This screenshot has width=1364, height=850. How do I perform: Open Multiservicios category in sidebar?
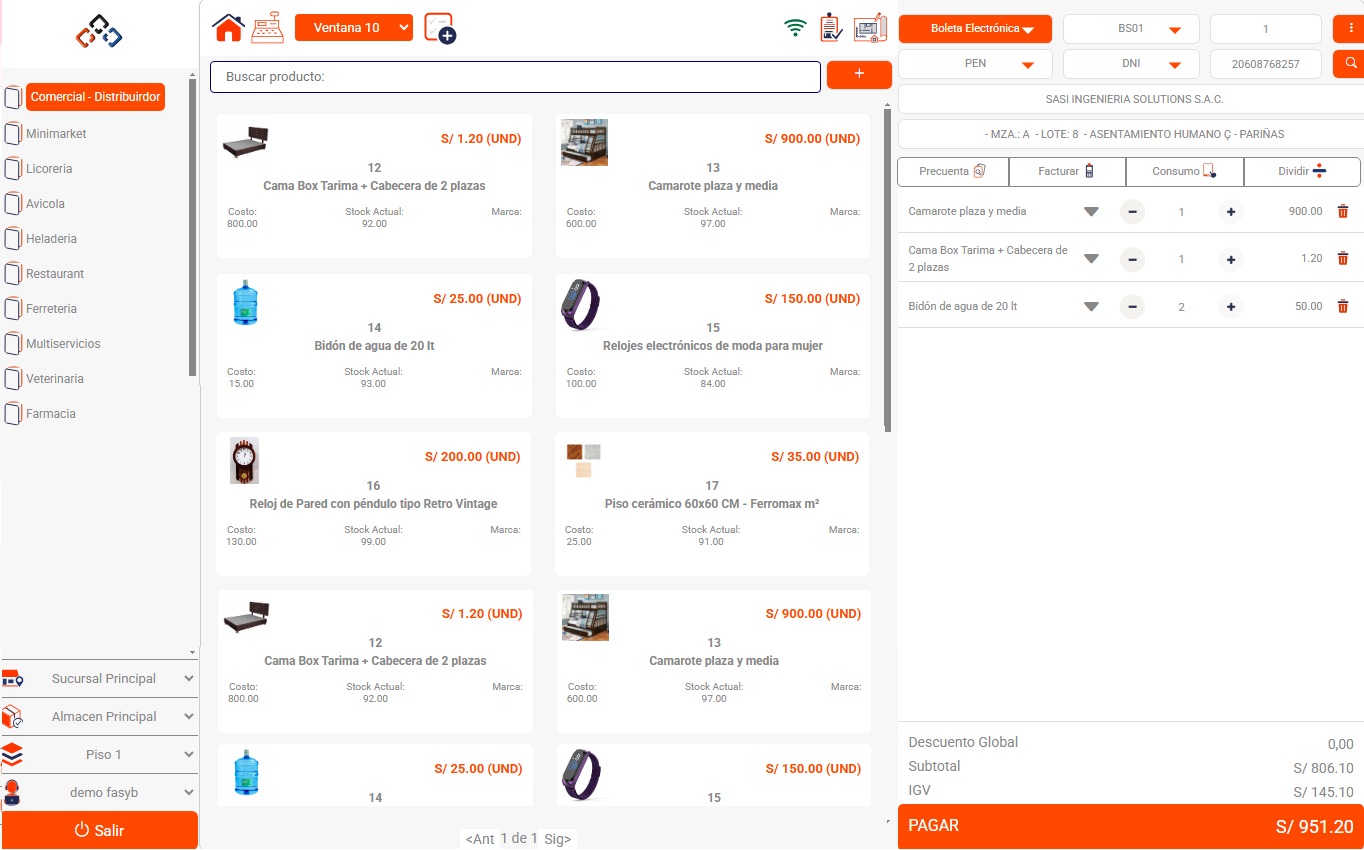(x=63, y=343)
